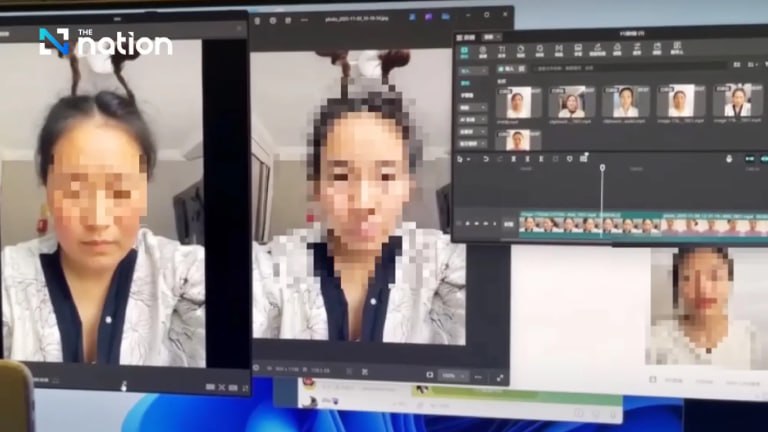The image size is (768, 432).
Task: Expand the pointer selection tool dropdown arrow
Action: [470, 159]
